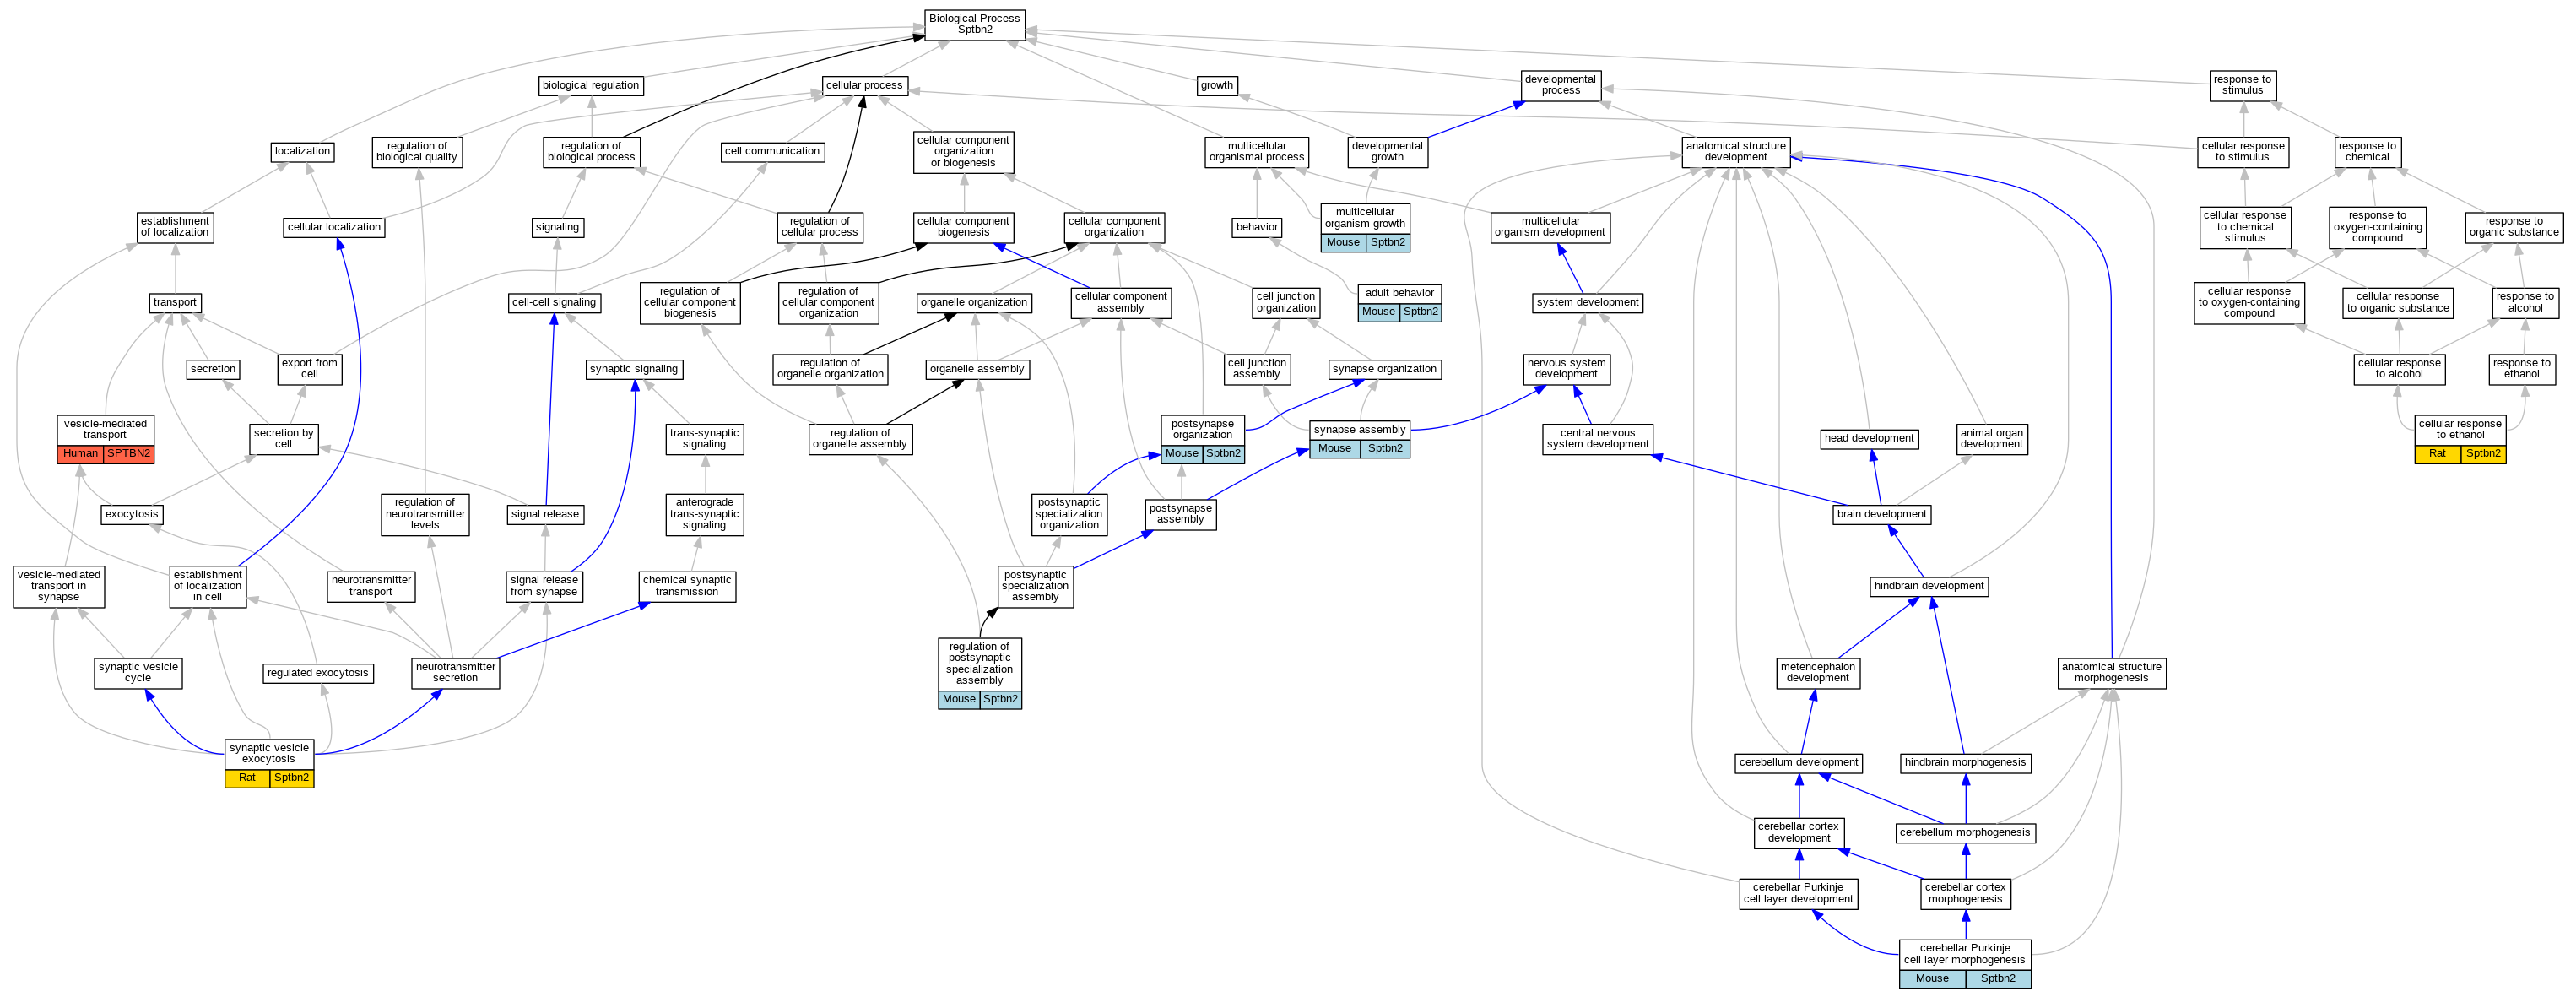Click the 'signaling' node

(557, 228)
